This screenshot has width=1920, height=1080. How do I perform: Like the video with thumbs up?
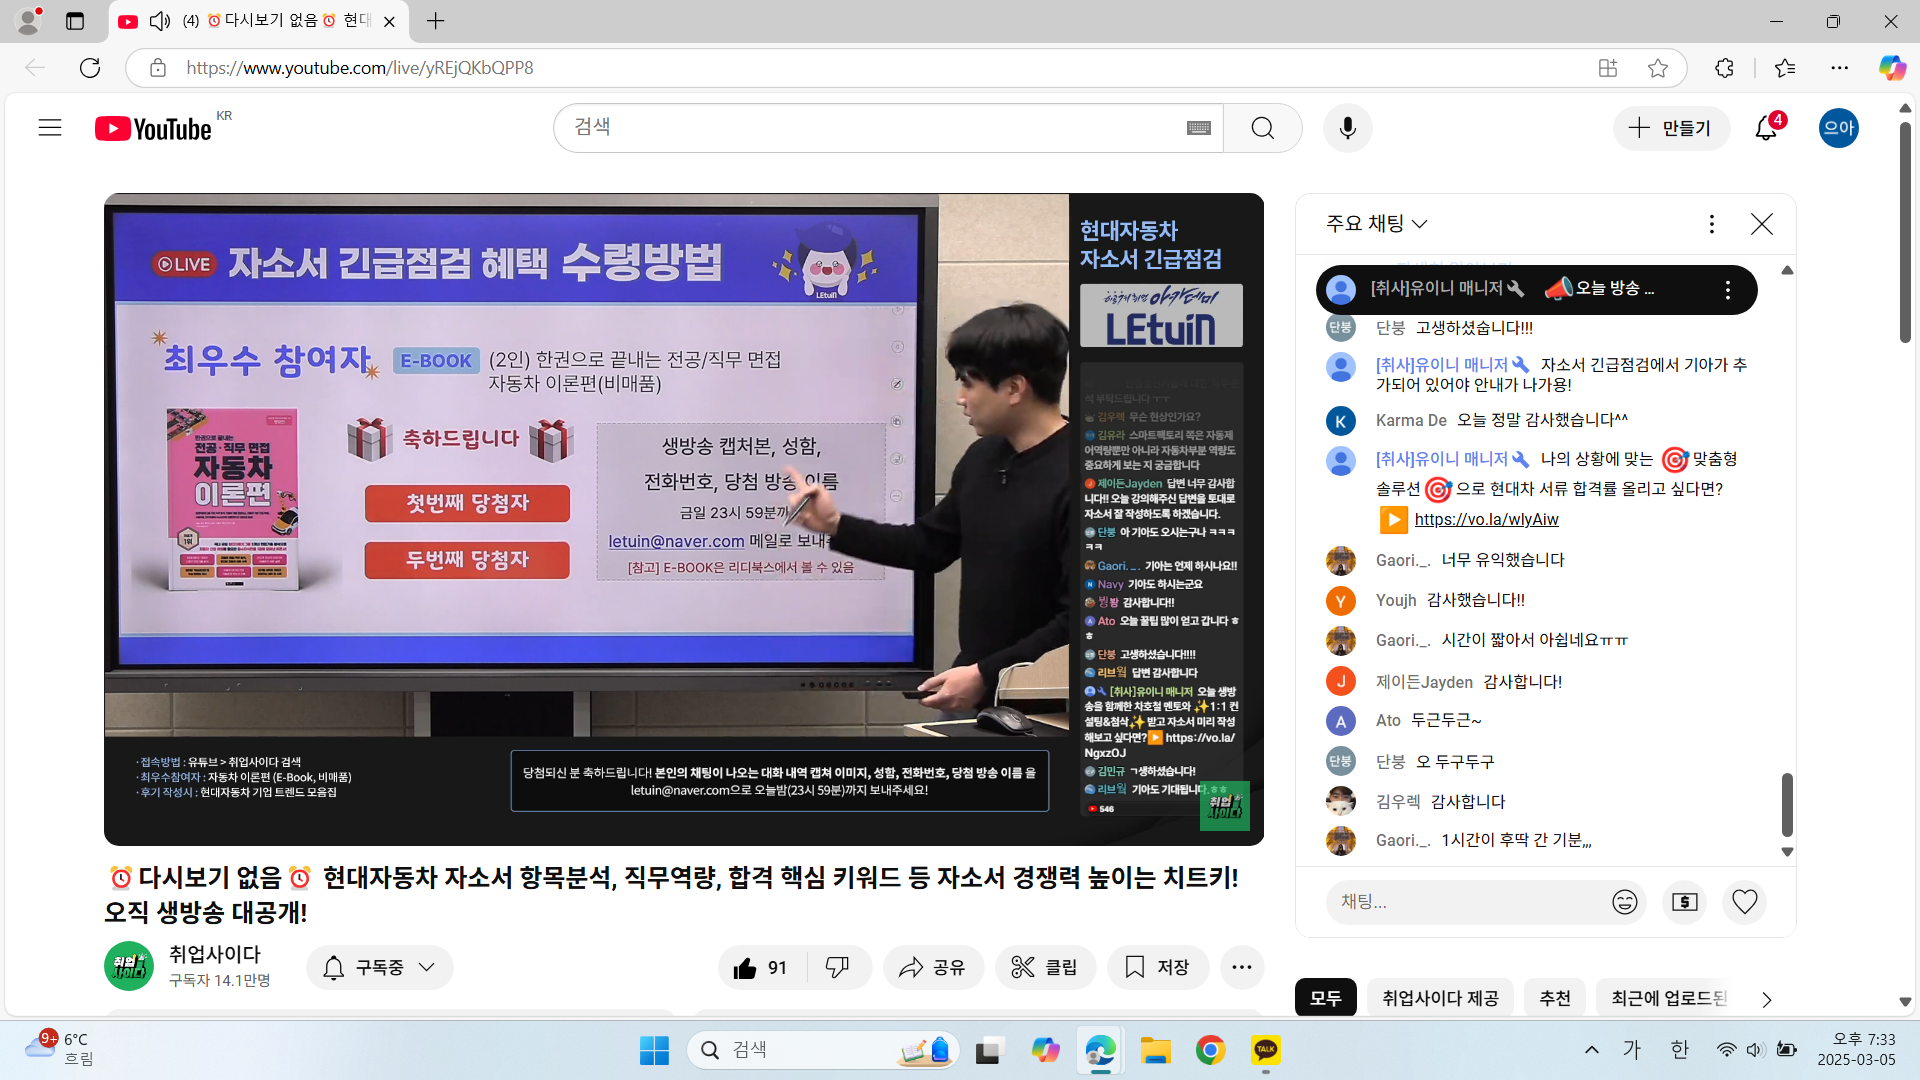[x=762, y=968]
